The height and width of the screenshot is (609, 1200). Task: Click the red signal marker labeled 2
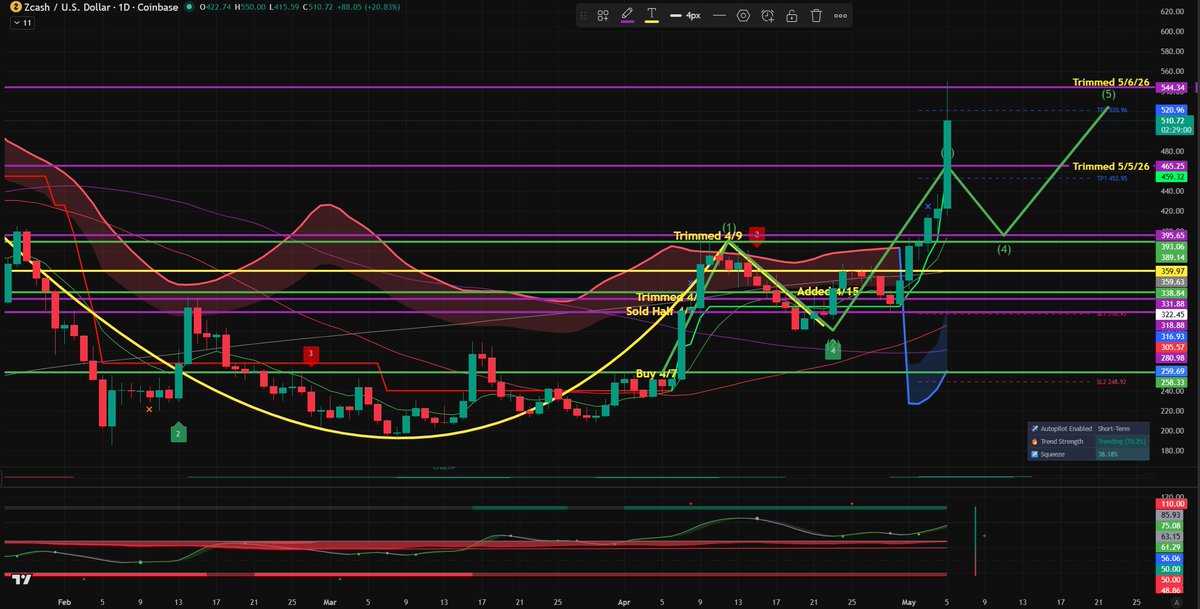click(757, 236)
